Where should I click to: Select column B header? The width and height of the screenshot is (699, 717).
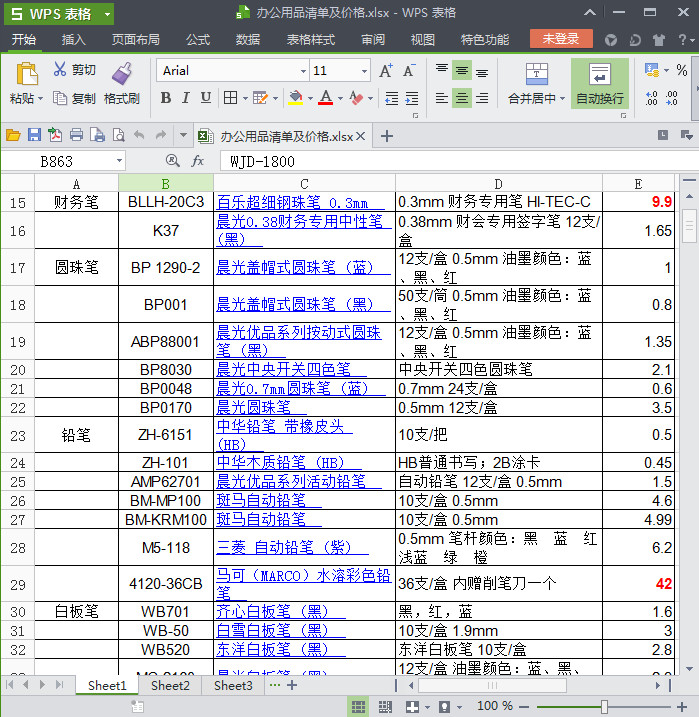coord(165,183)
